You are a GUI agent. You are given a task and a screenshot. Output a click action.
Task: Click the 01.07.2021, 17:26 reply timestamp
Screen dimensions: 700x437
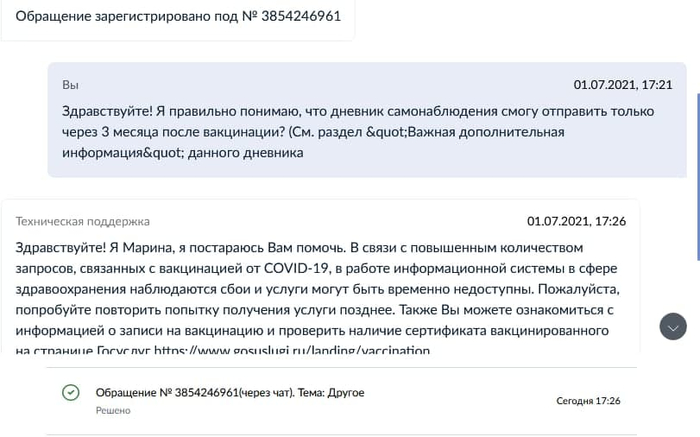click(576, 221)
